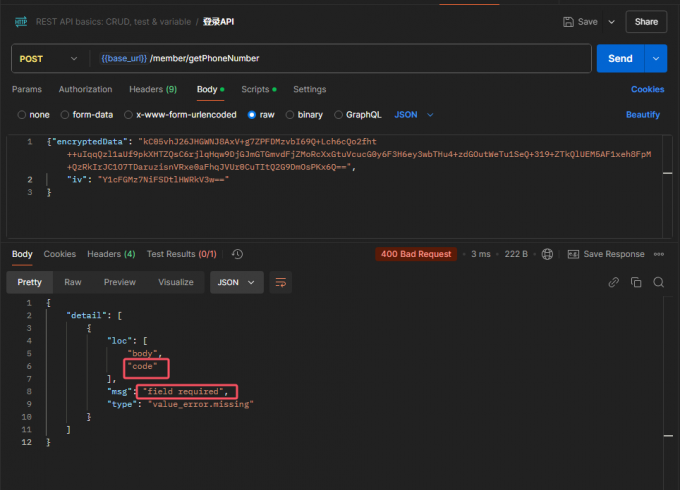The width and height of the screenshot is (680, 490).
Task: Open the POST method dropdown
Action: point(49,59)
